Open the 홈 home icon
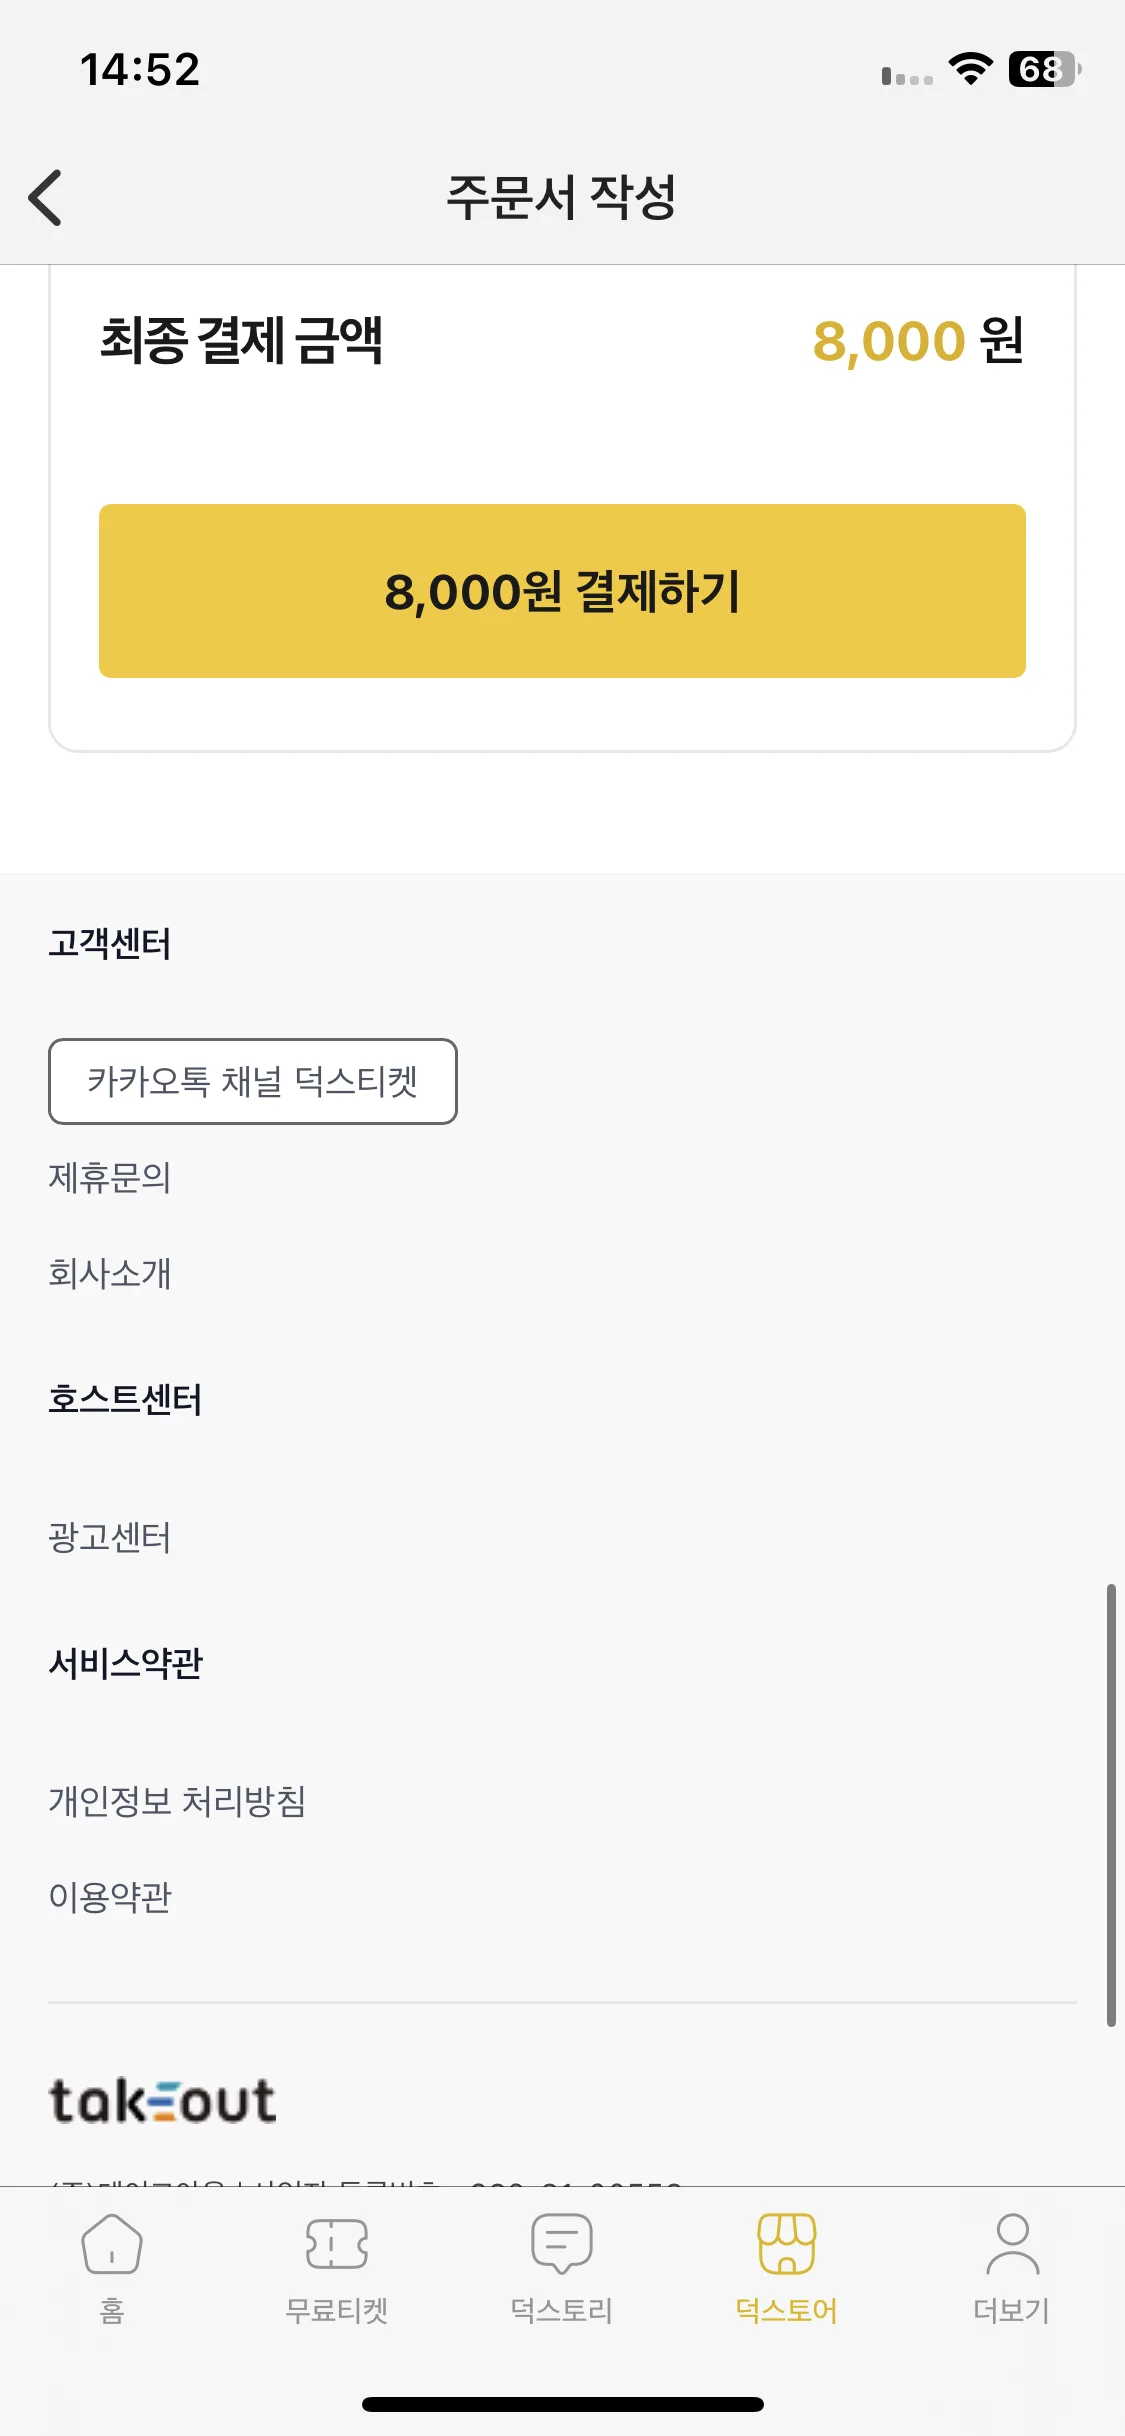This screenshot has width=1125, height=2436. pos(112,2243)
